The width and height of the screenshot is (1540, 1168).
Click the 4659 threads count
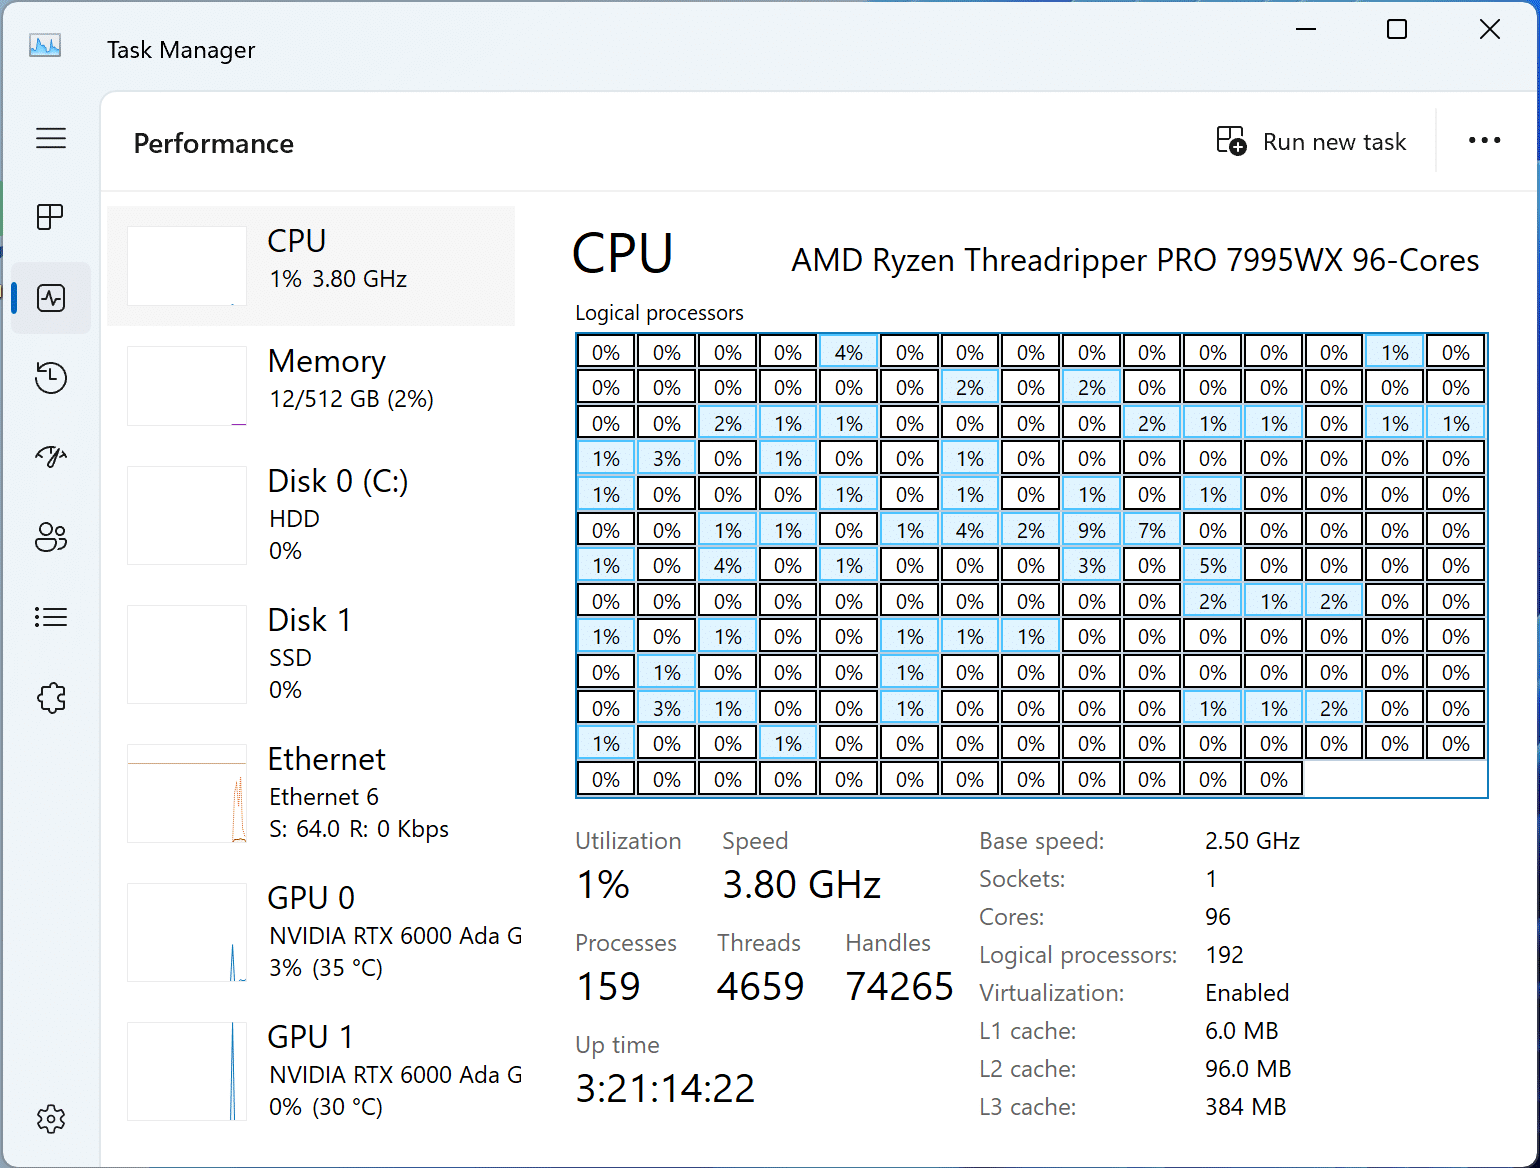(x=760, y=987)
